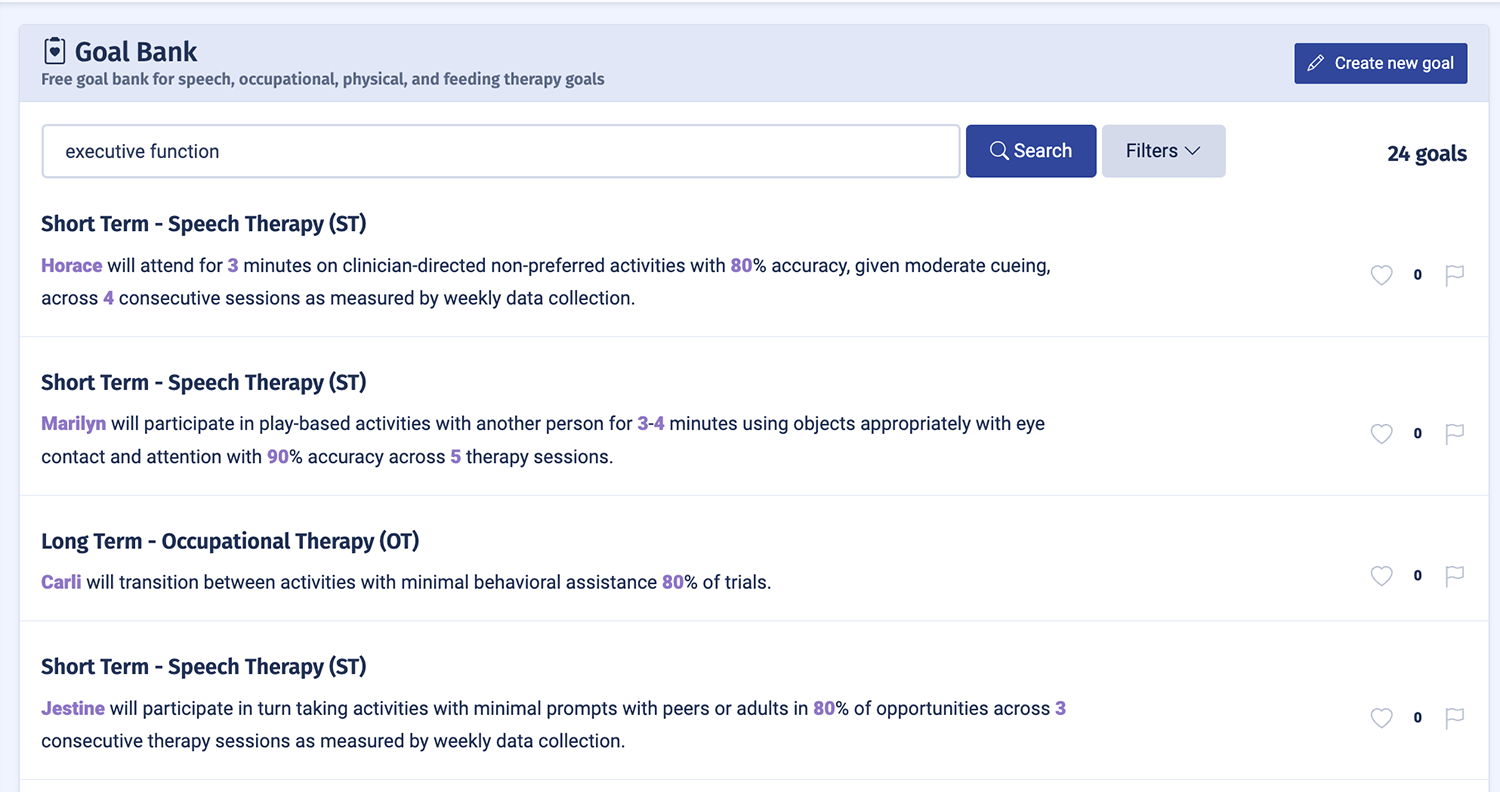Flag Jestine's turn taking goal

click(x=1455, y=718)
